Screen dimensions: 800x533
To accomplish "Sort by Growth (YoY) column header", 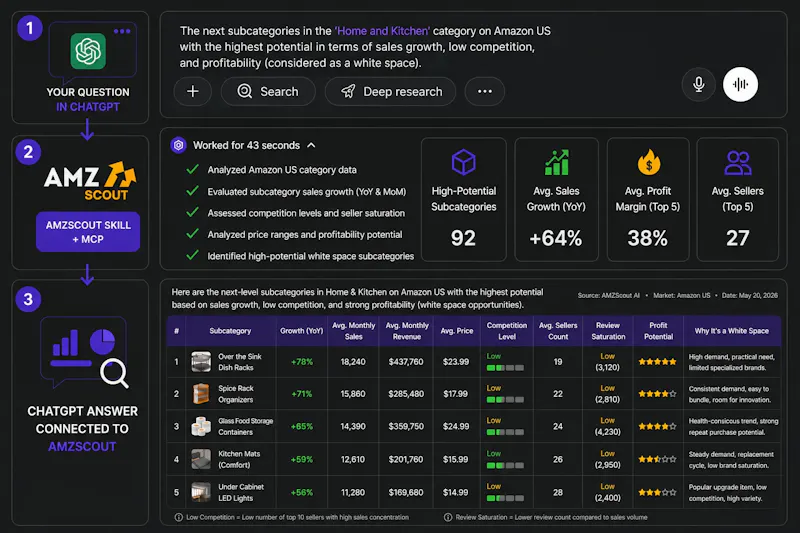I will coord(302,331).
